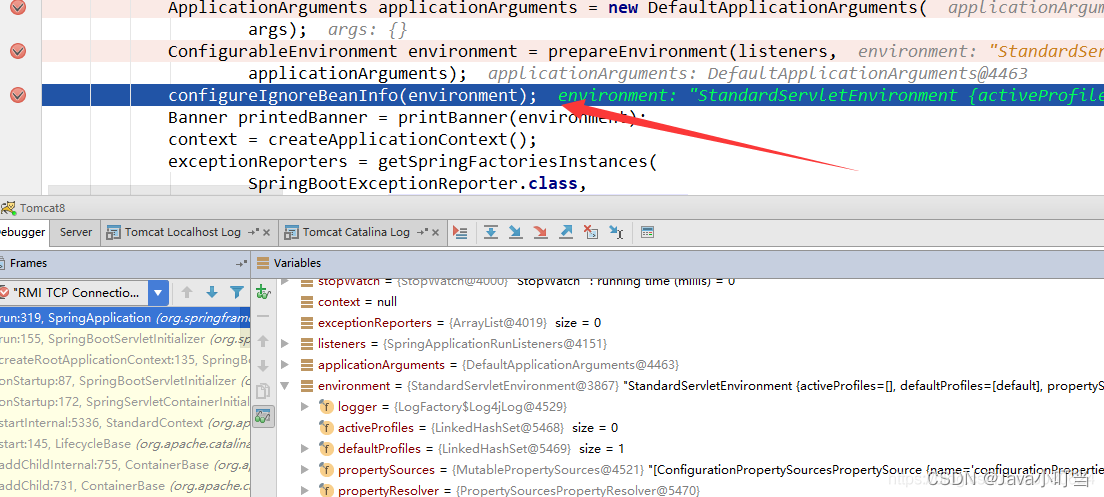This screenshot has width=1104, height=497.
Task: Expand the applicationArguments variable node
Action: click(x=285, y=365)
